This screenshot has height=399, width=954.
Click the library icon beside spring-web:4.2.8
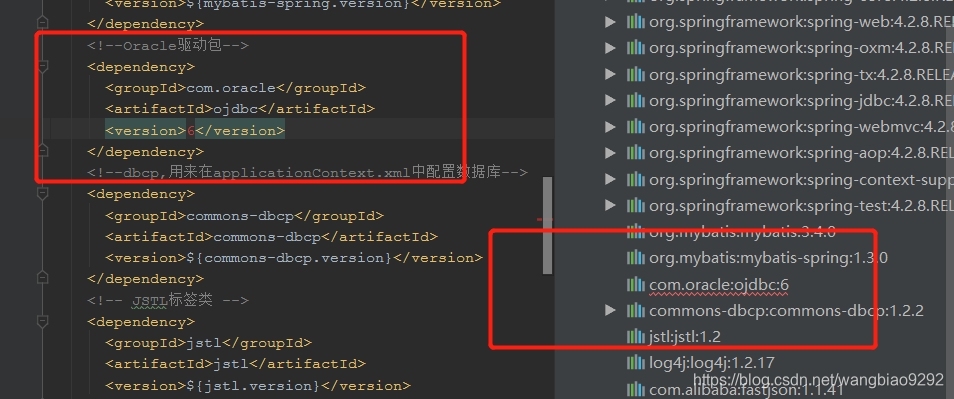click(x=635, y=23)
